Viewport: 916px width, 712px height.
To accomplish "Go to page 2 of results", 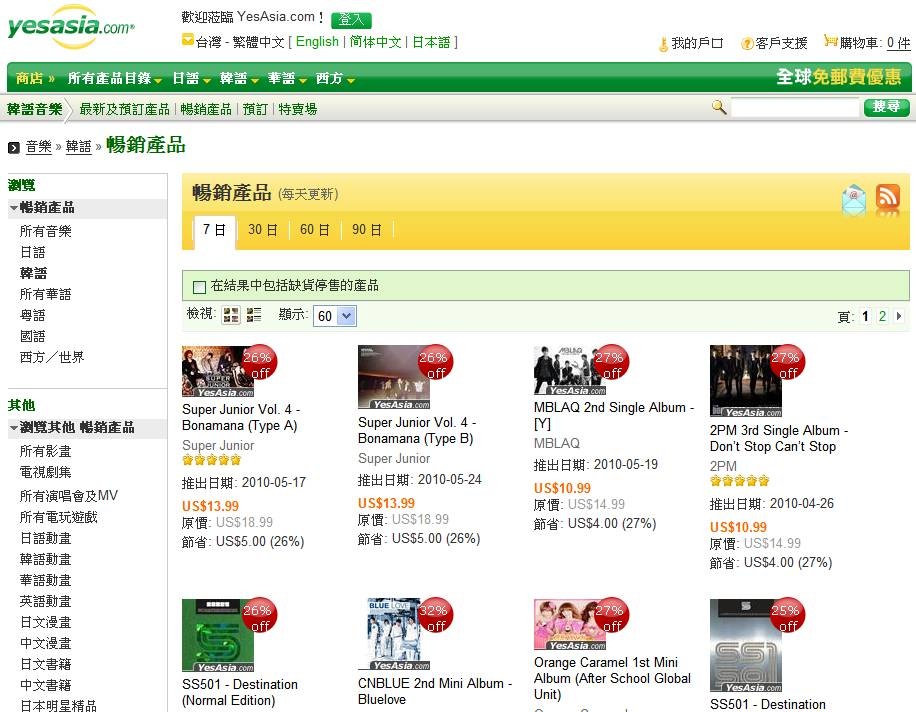I will click(882, 316).
